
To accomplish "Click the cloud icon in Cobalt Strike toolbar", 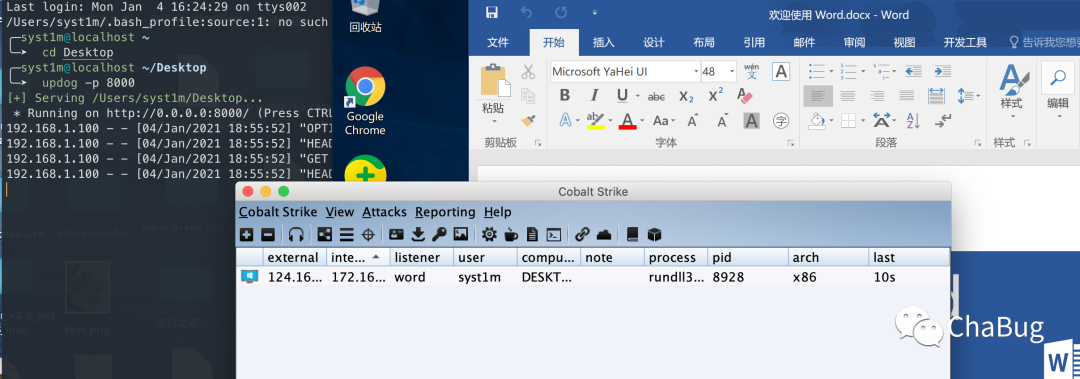I will 604,235.
